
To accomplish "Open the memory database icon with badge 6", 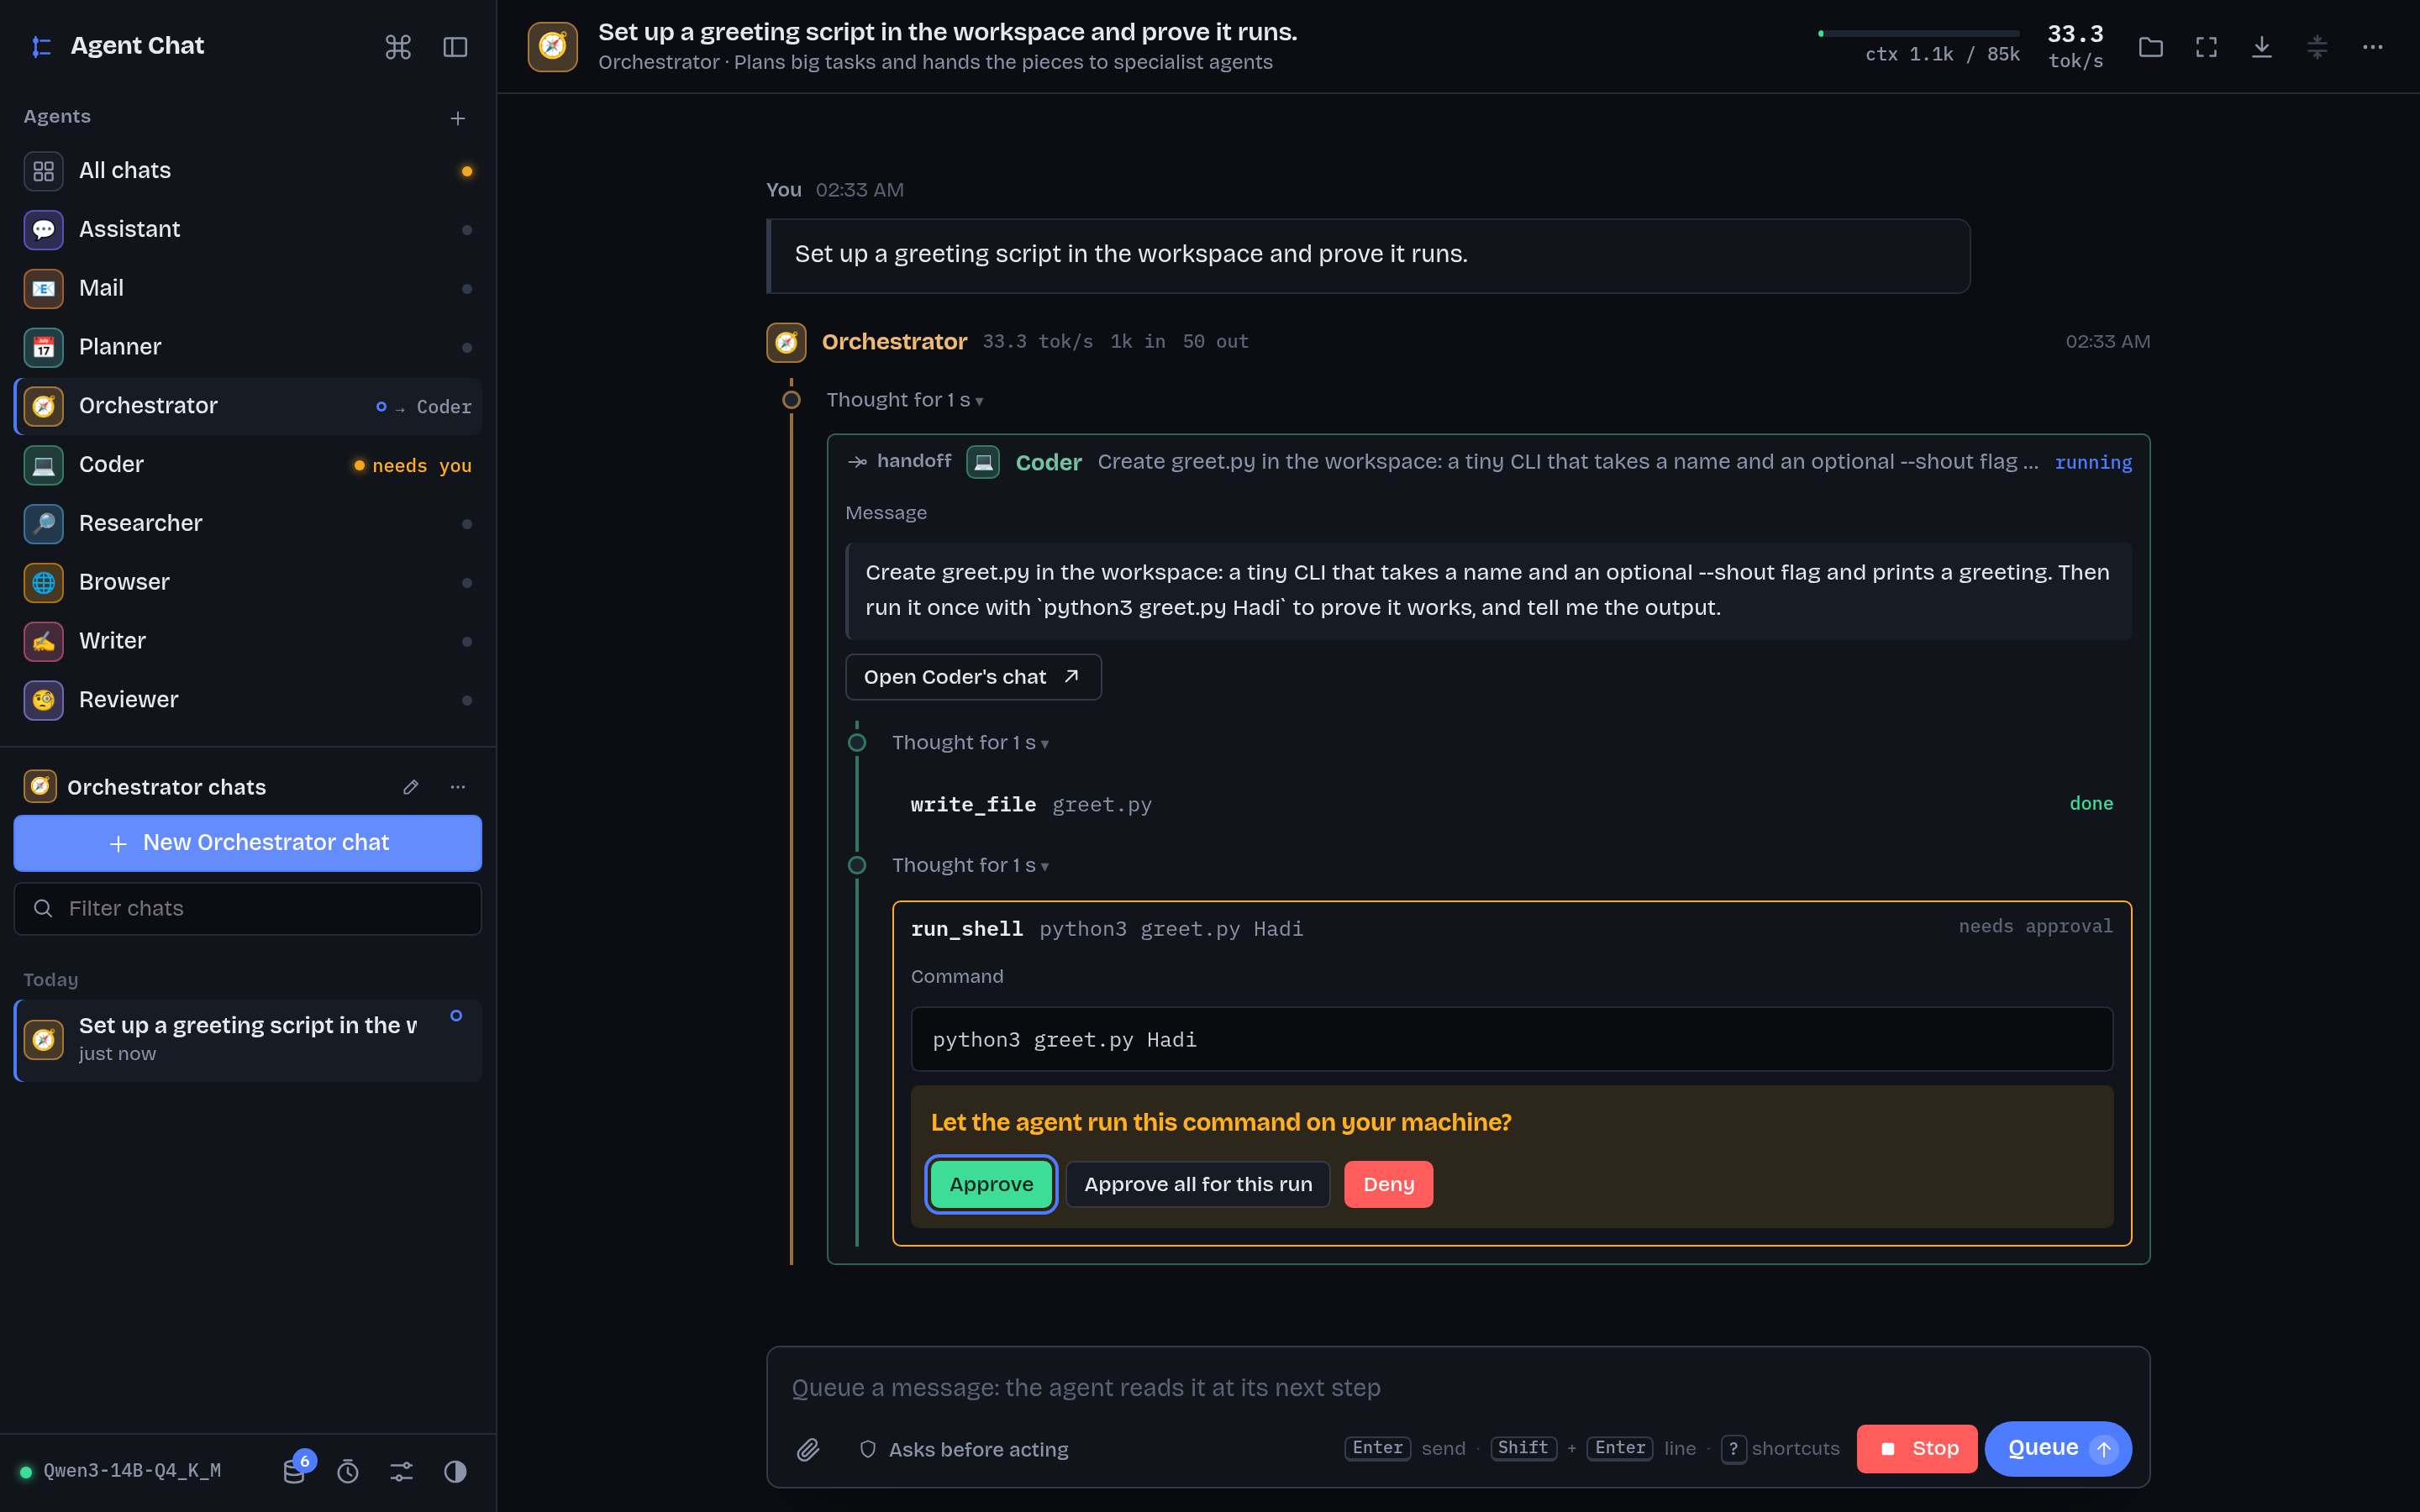I will (x=295, y=1470).
